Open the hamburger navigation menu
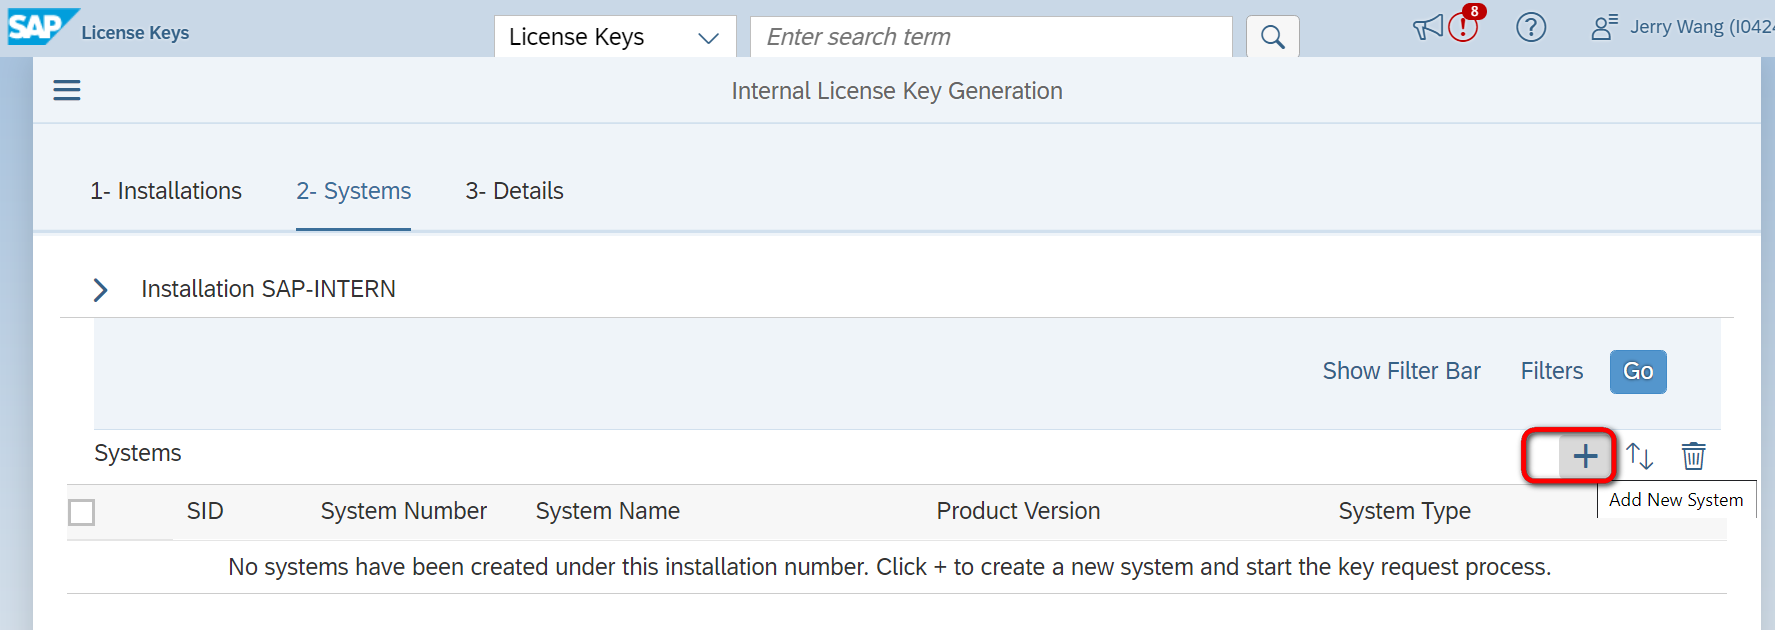The width and height of the screenshot is (1775, 630). pyautogui.click(x=67, y=91)
